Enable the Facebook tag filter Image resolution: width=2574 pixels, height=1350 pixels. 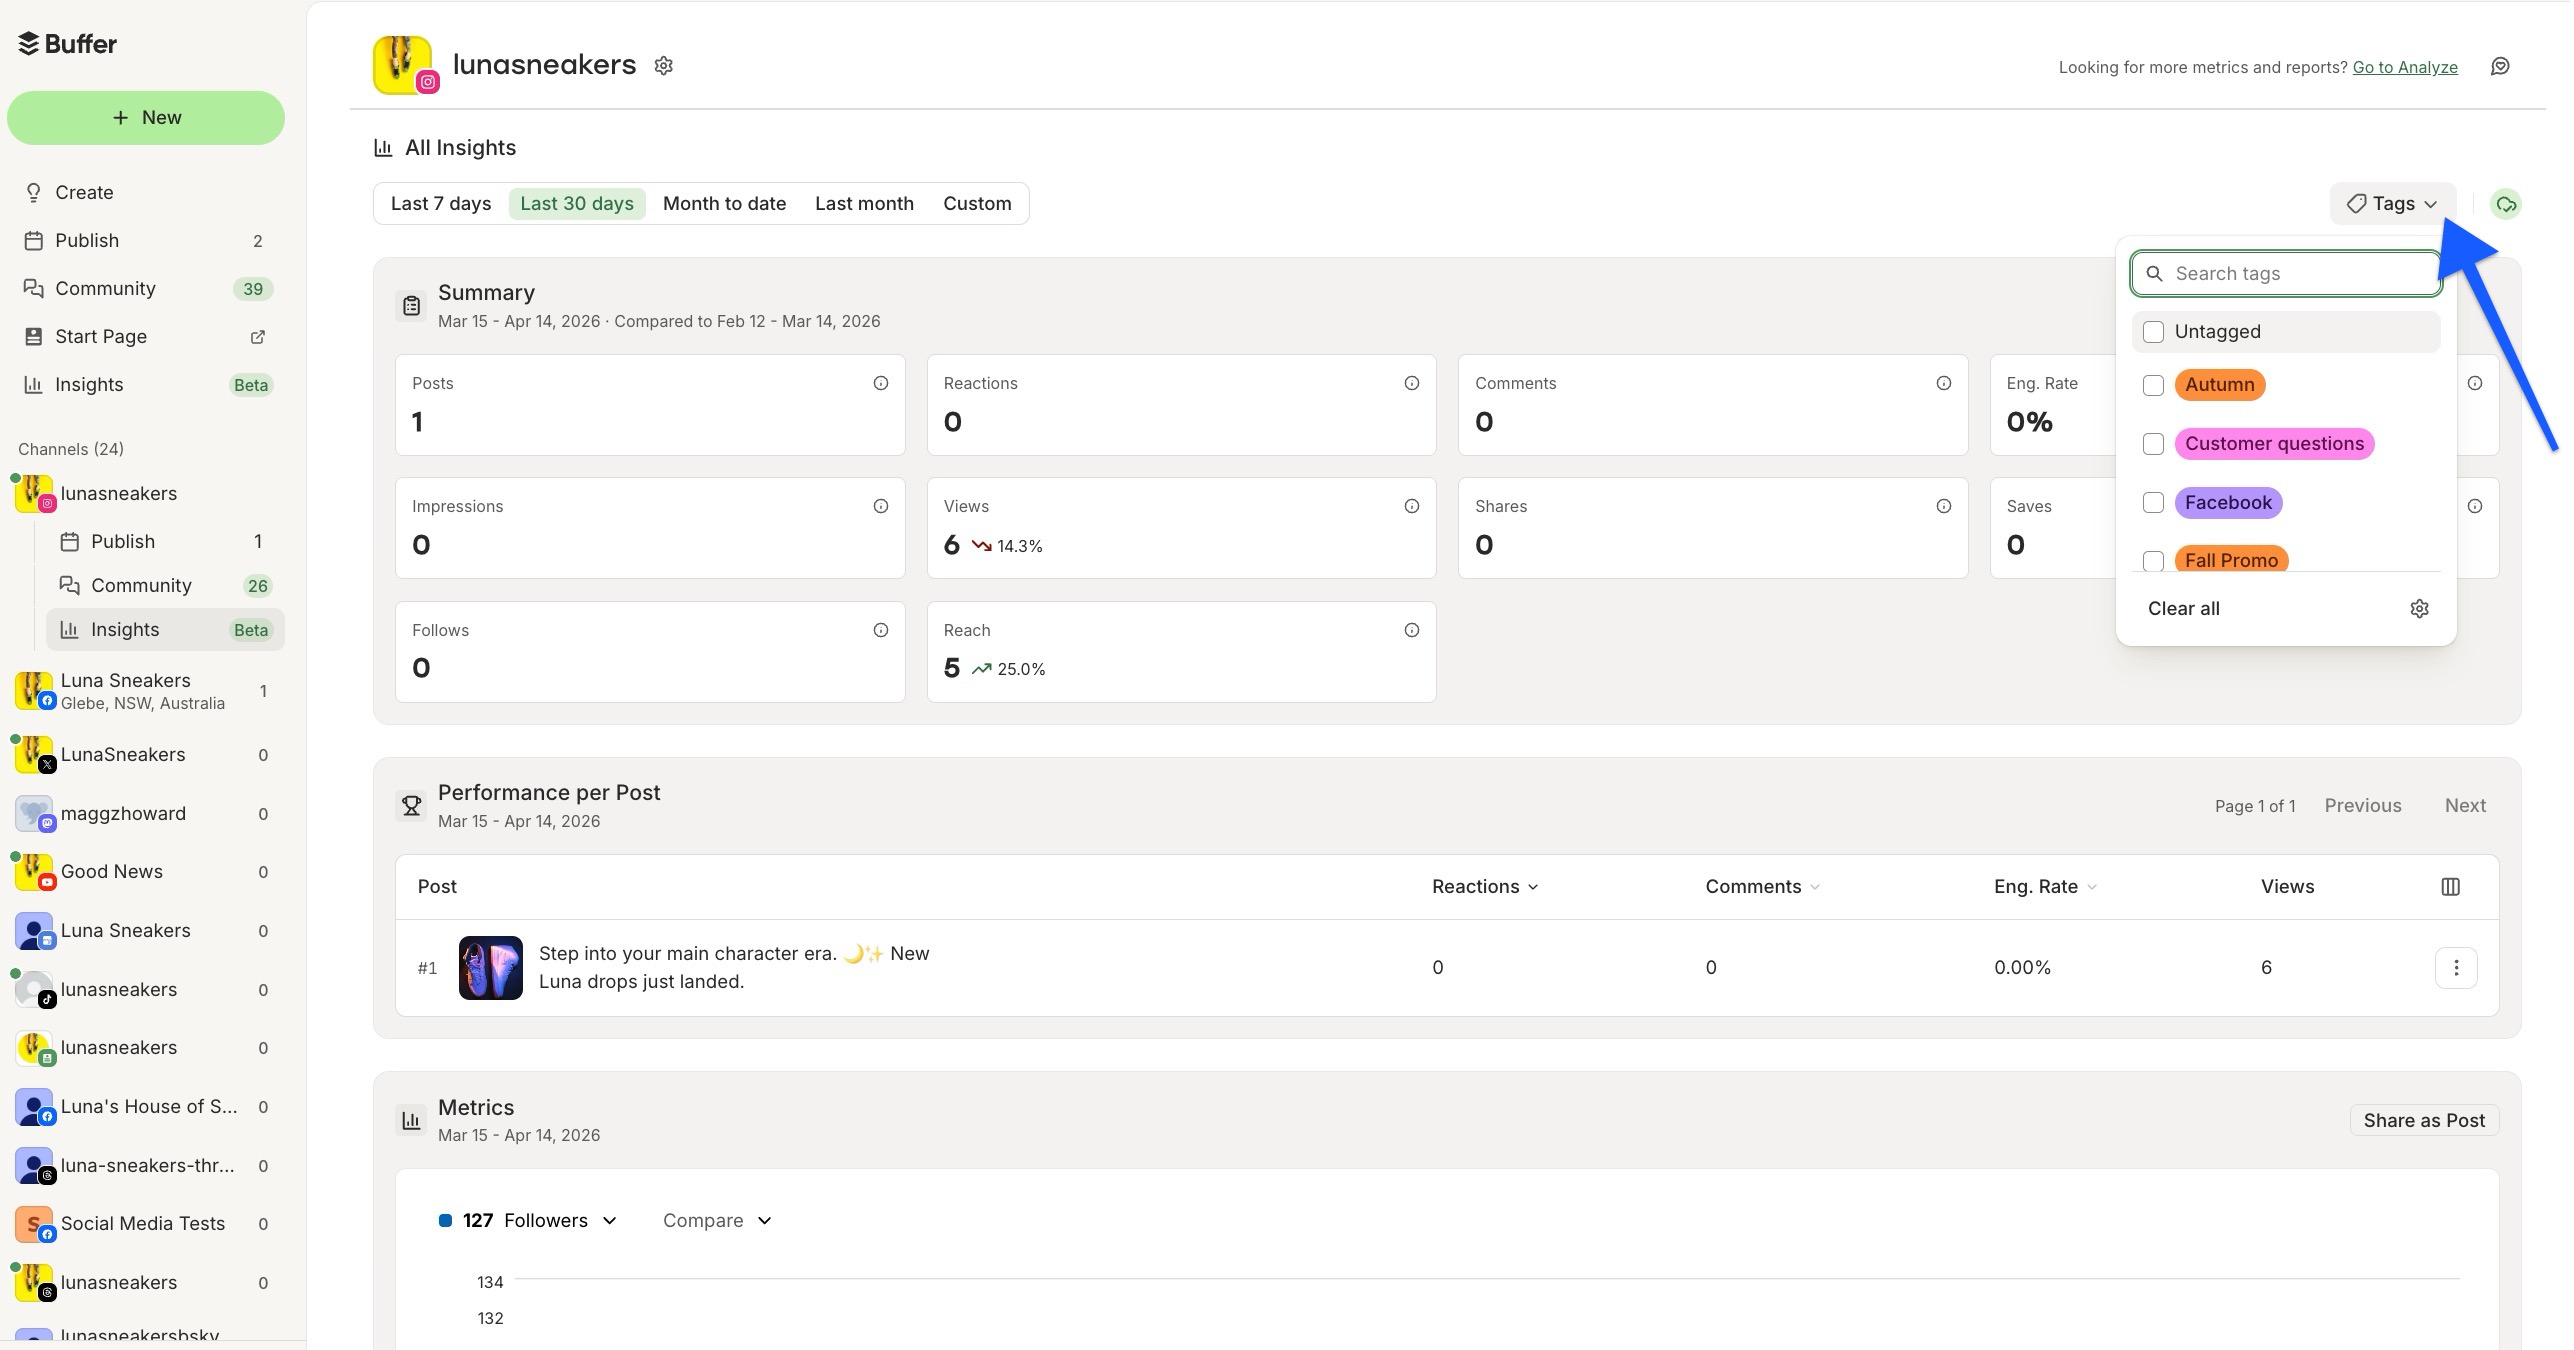tap(2154, 503)
